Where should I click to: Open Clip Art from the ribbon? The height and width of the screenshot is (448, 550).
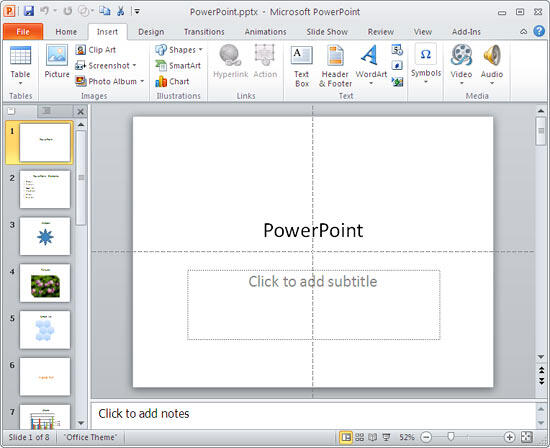click(x=95, y=50)
